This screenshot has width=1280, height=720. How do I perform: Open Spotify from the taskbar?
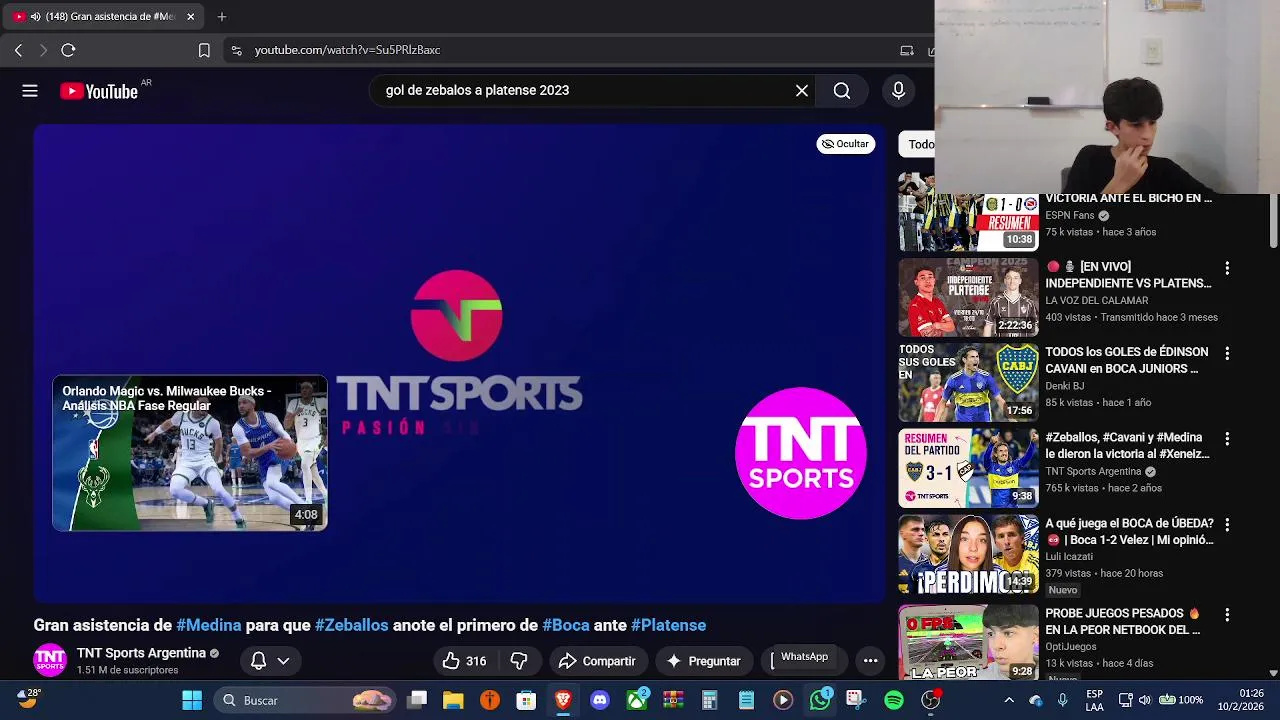894,700
